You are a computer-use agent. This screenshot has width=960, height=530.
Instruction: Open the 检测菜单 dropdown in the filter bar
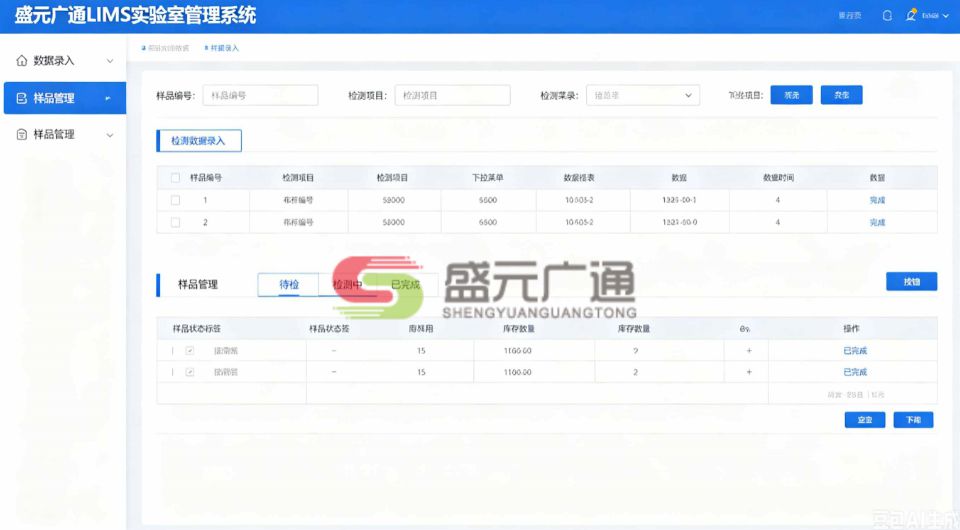(643, 95)
